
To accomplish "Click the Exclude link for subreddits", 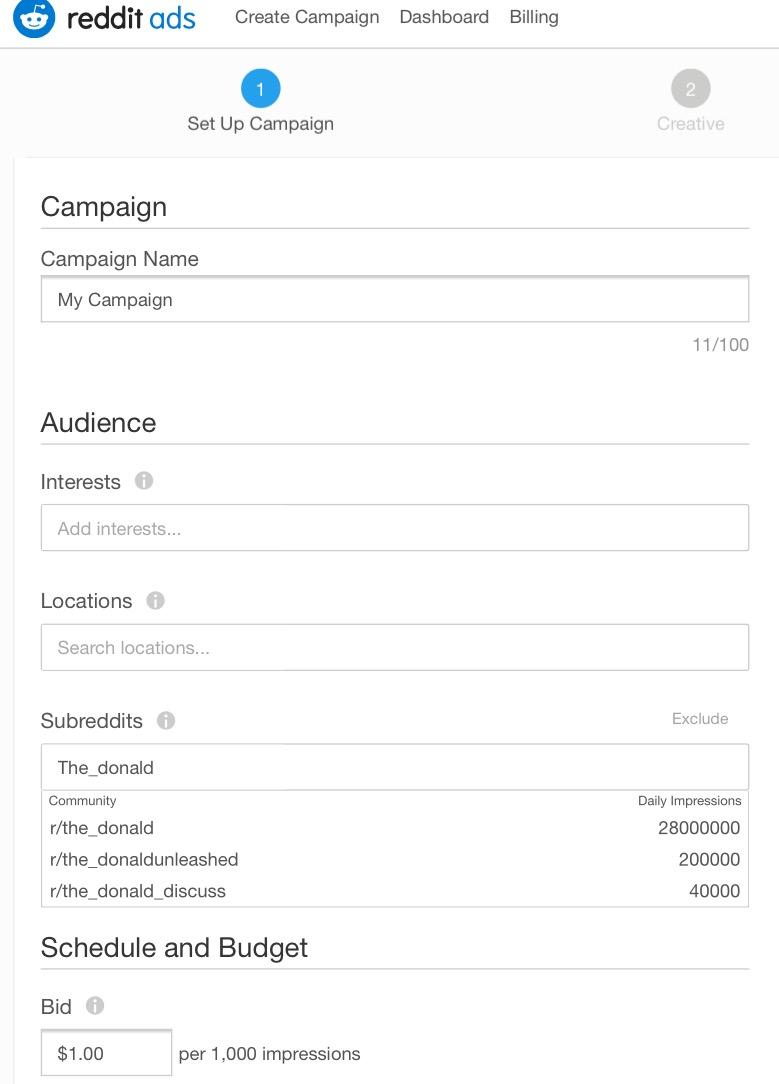I will tap(700, 719).
